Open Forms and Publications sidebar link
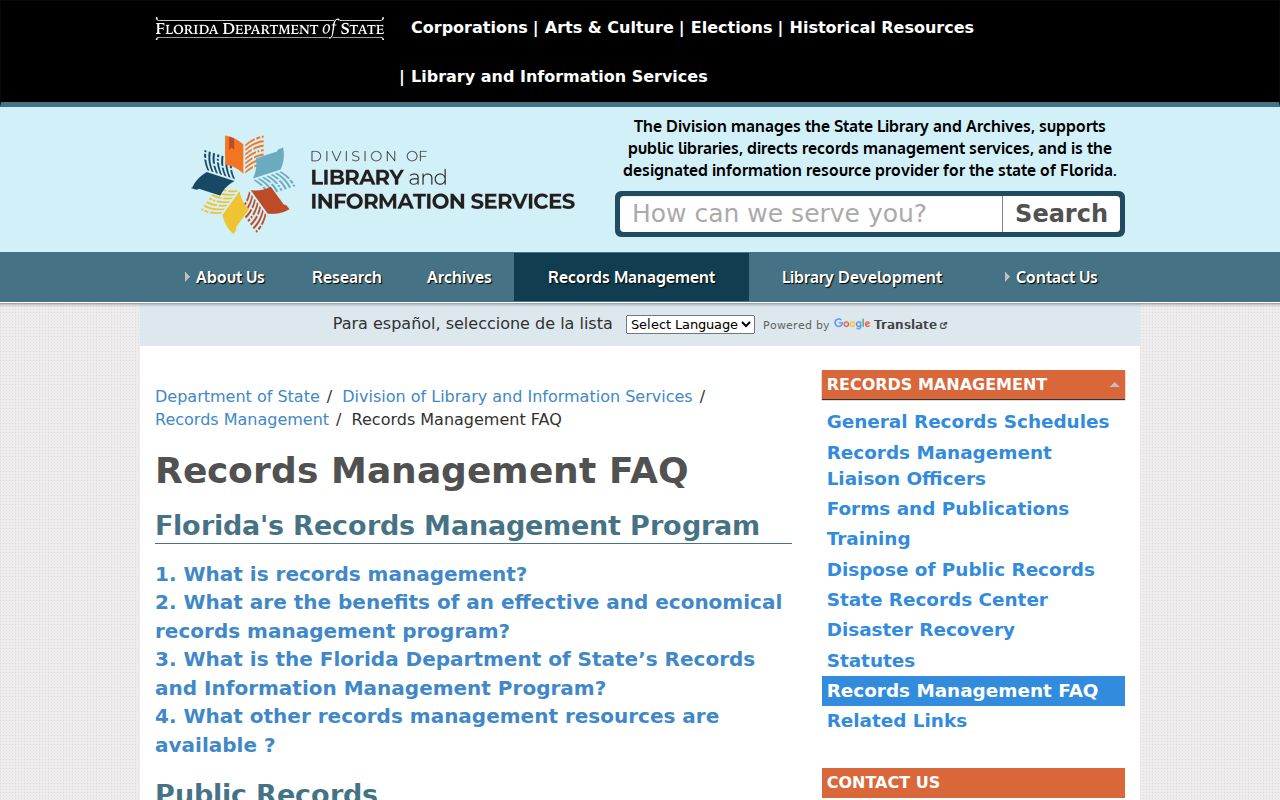Screen dimensions: 1280x800 tap(948, 508)
